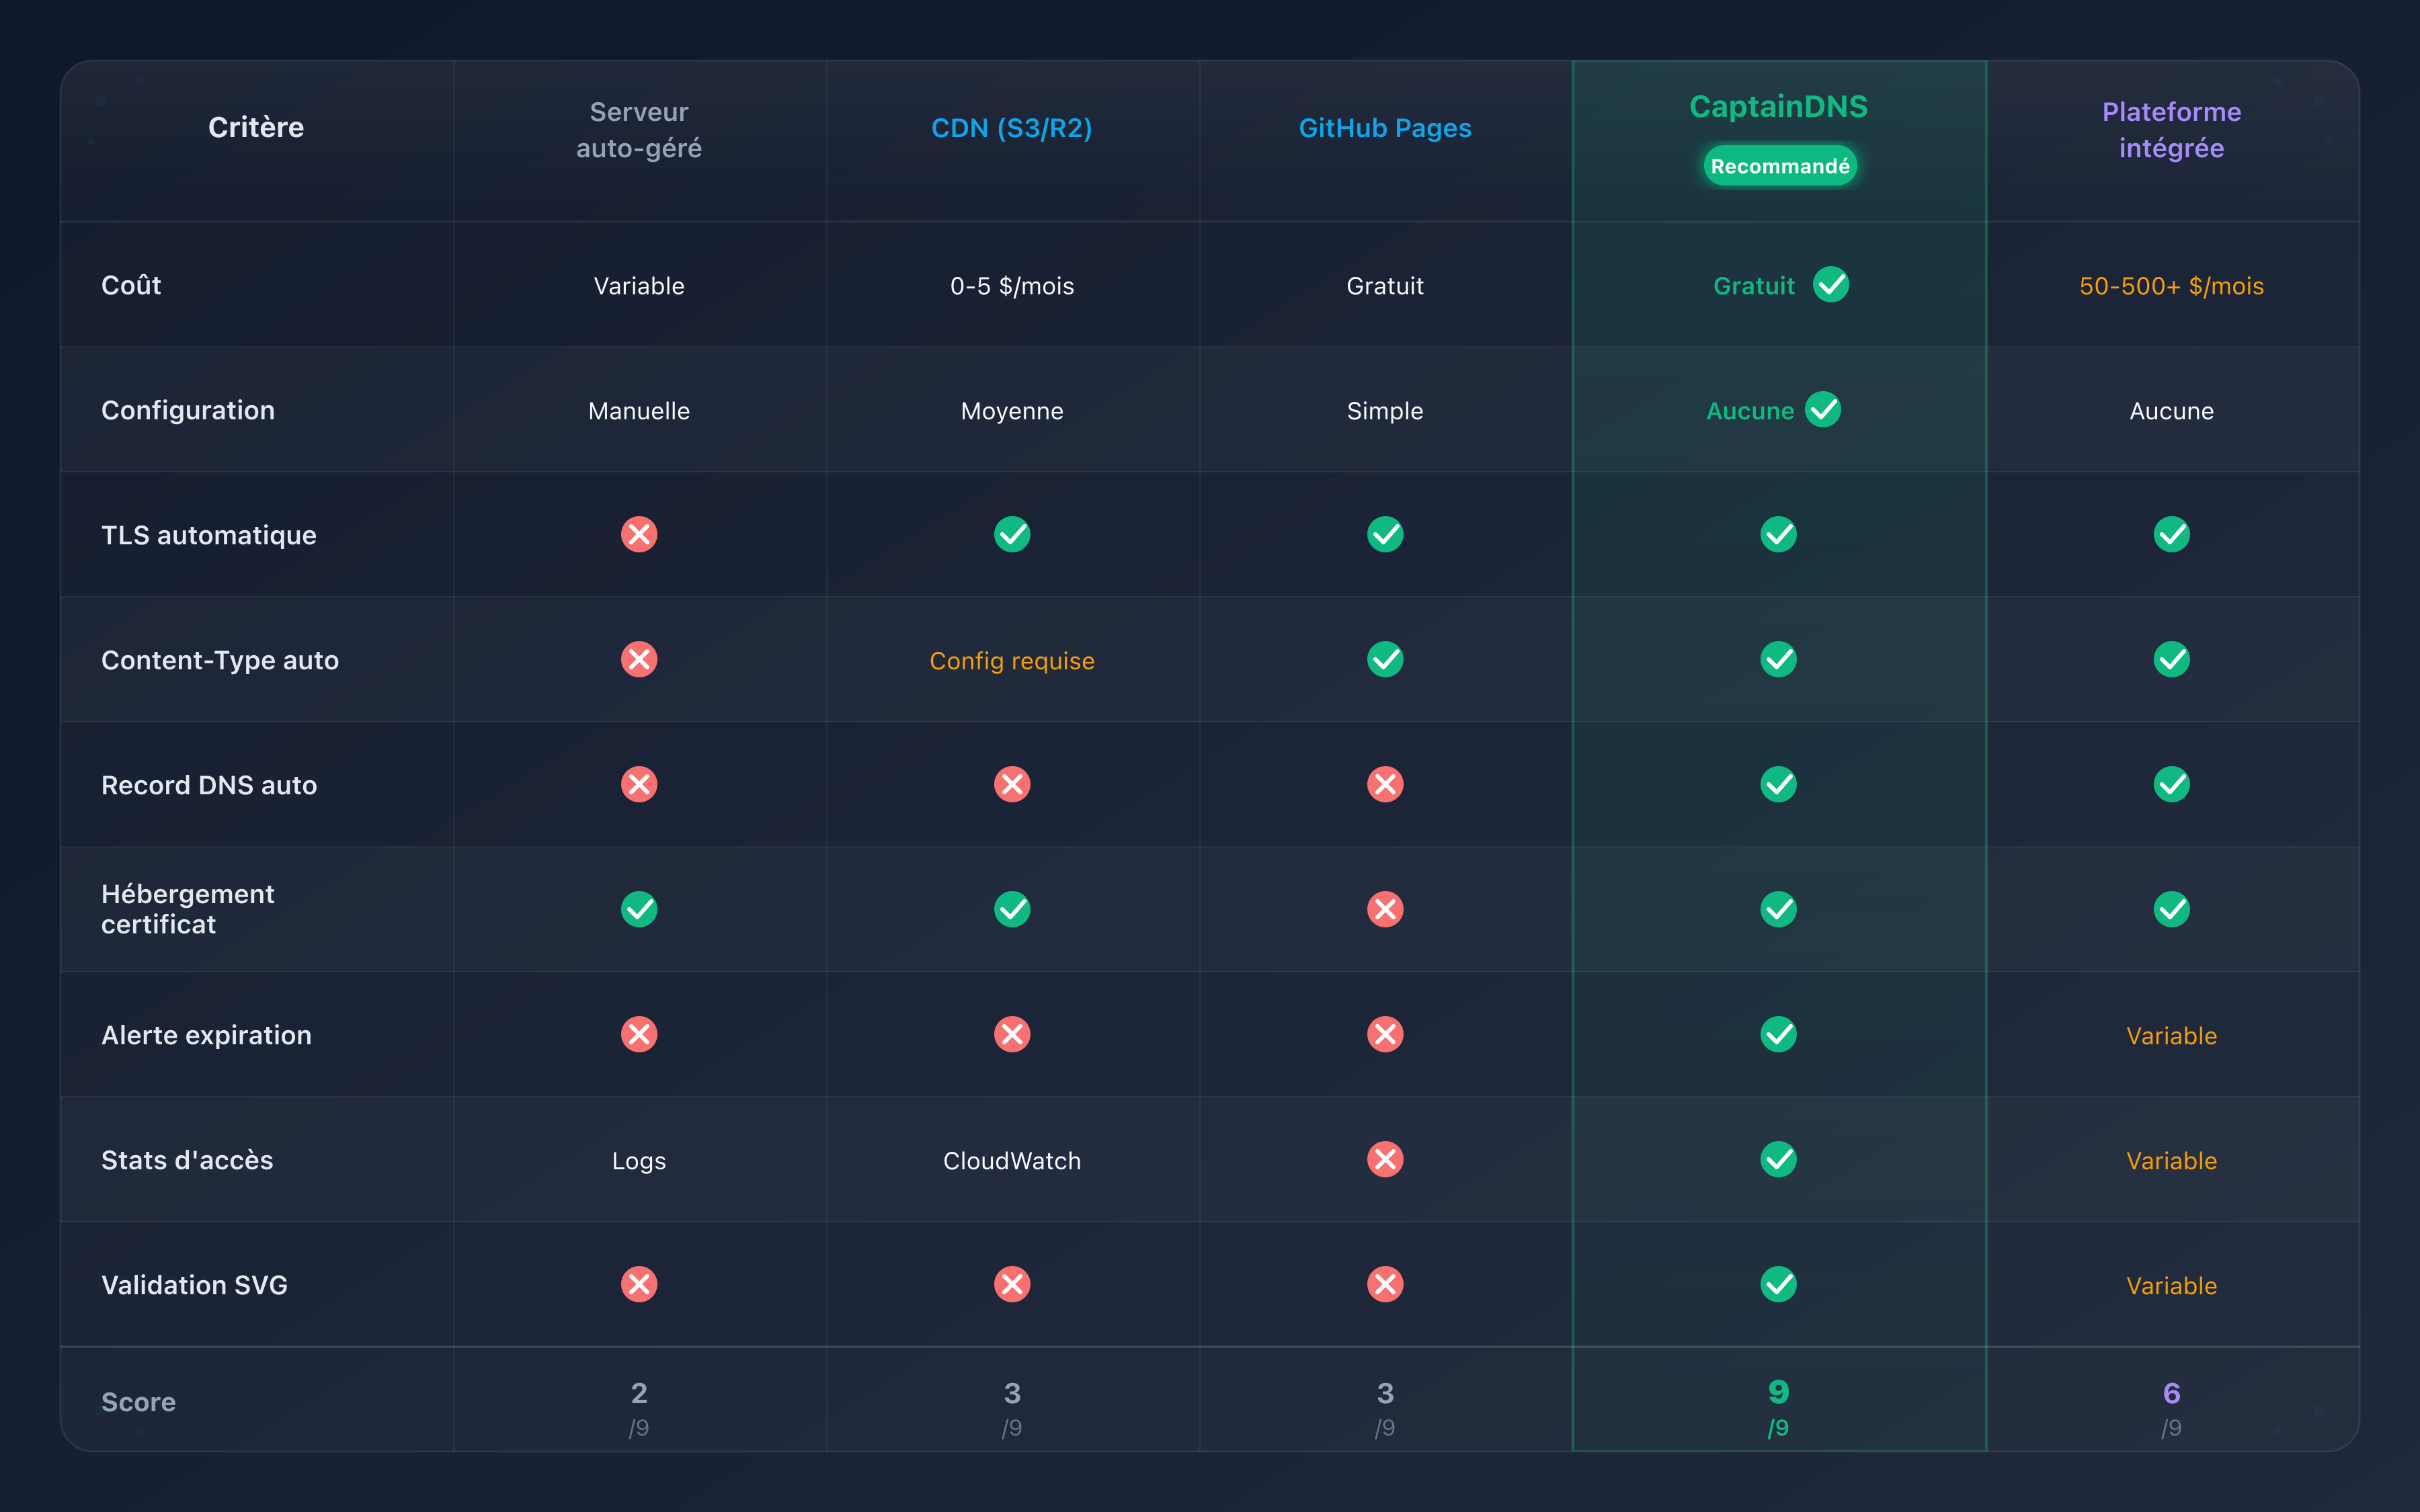Switch to the GitHub Pages column header
The width and height of the screenshot is (2420, 1512).
1385,128
